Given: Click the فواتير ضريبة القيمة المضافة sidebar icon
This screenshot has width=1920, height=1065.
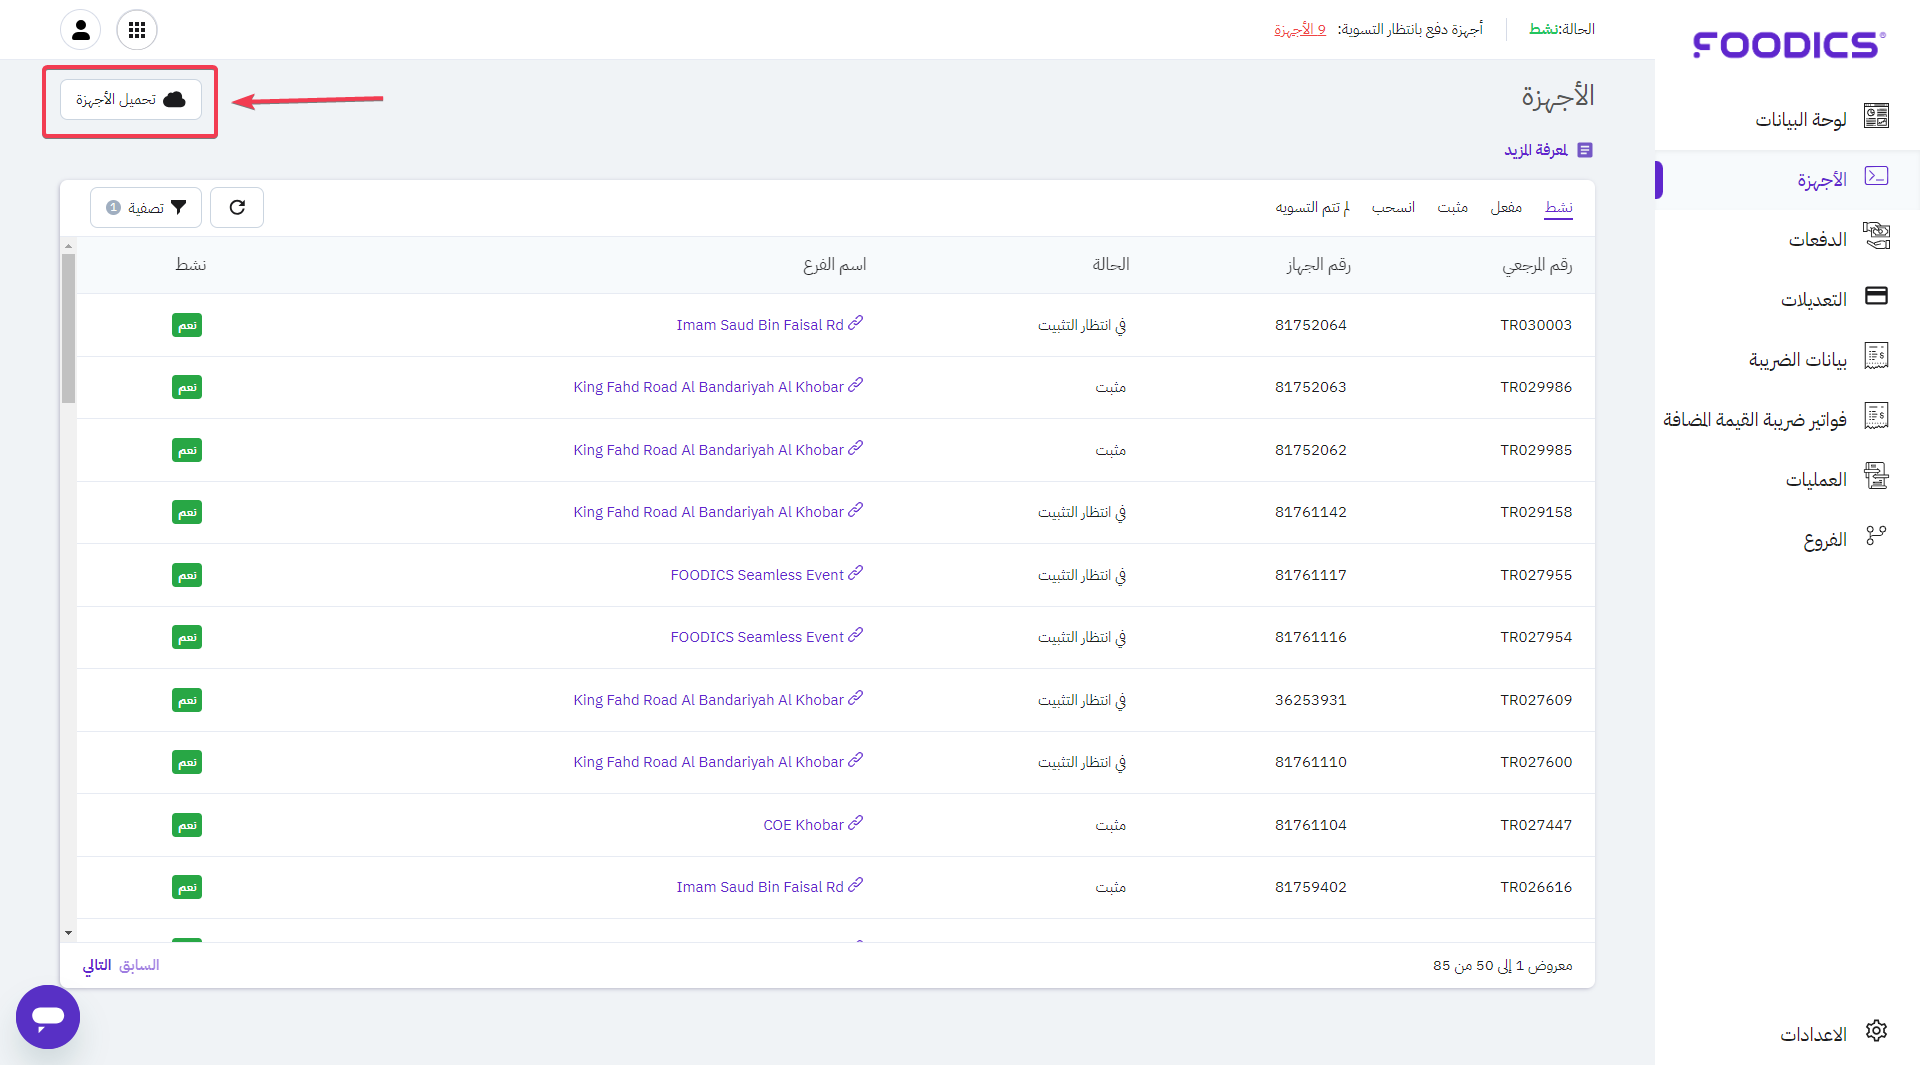Looking at the screenshot, I should point(1876,417).
